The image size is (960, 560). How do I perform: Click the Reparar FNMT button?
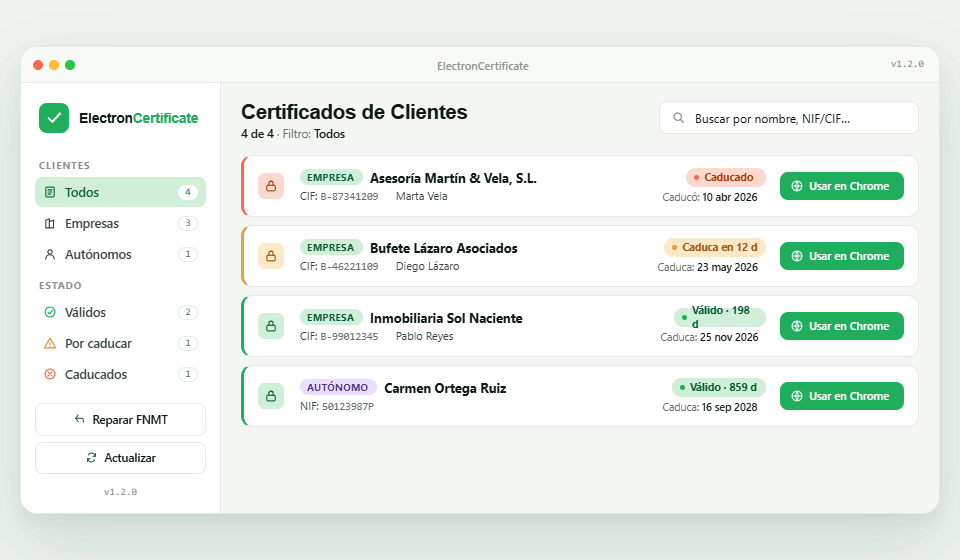pos(121,419)
